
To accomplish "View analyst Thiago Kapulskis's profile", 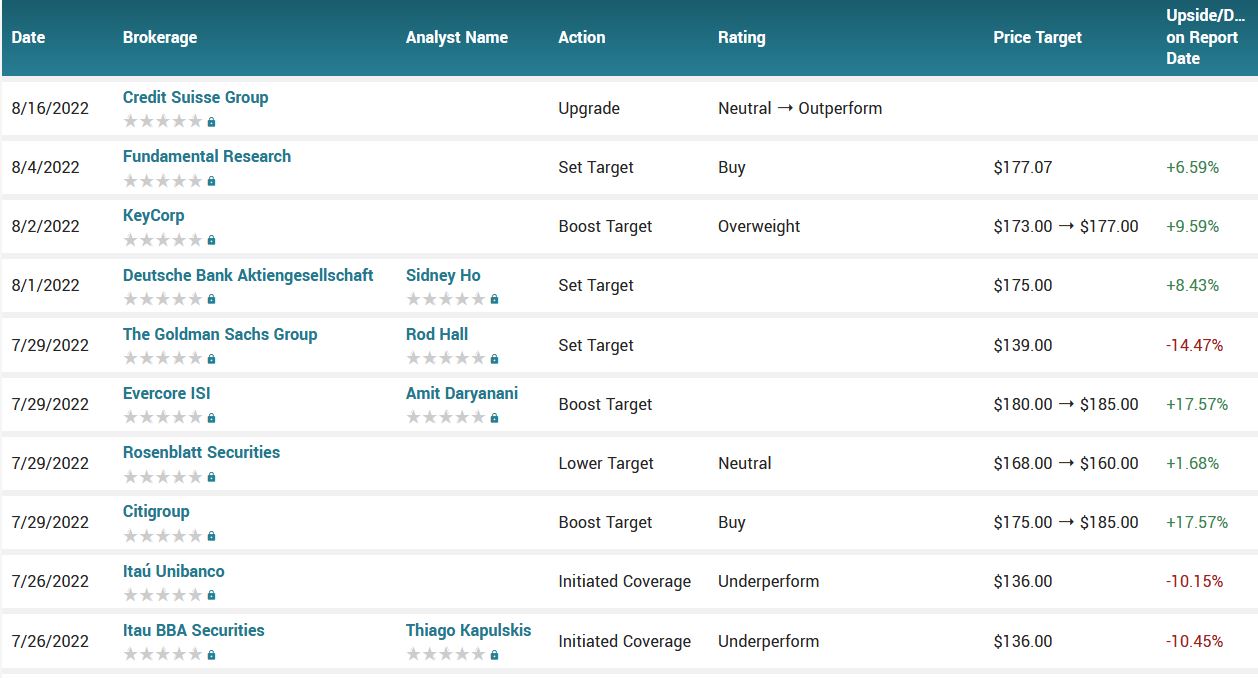I will click(x=469, y=630).
